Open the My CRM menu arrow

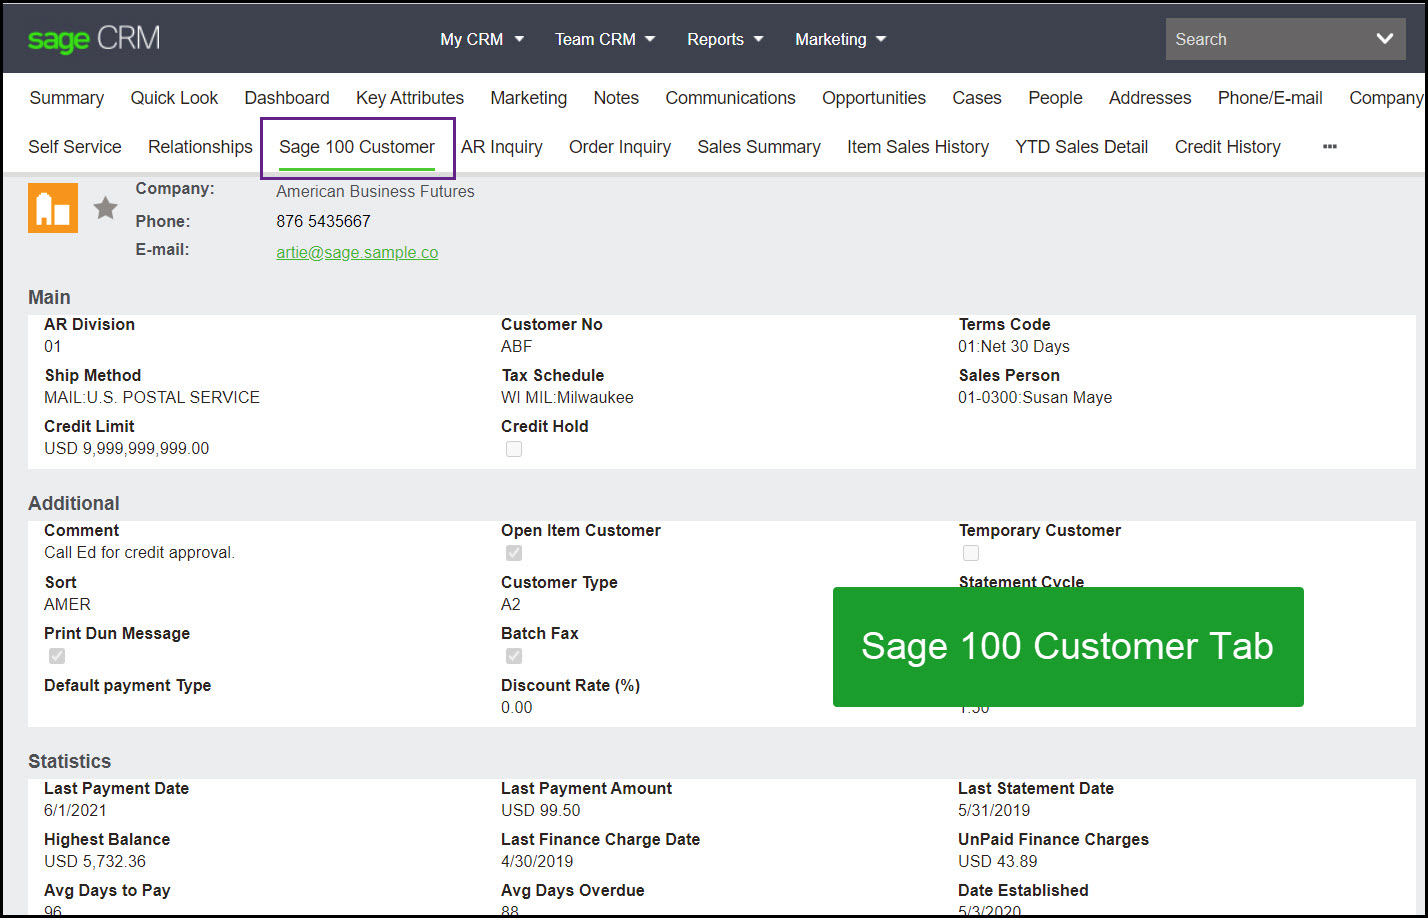[518, 39]
